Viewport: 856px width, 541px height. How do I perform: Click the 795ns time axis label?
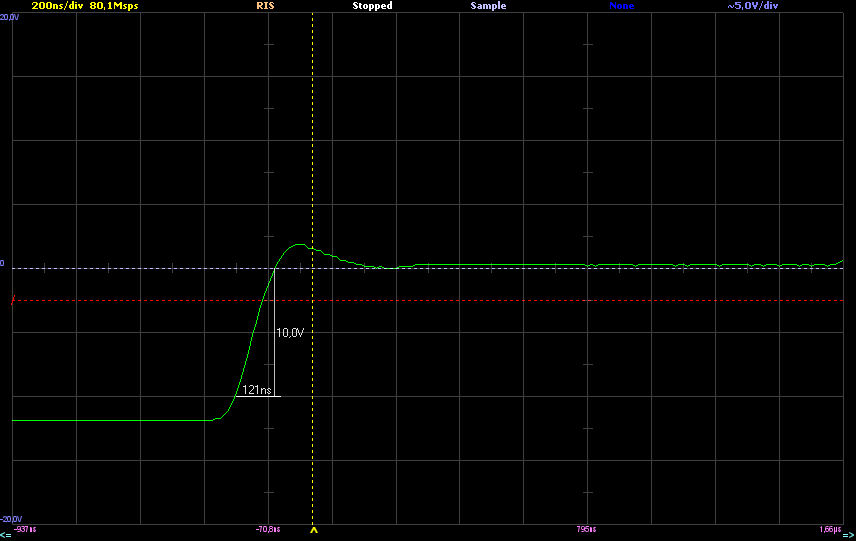586,528
